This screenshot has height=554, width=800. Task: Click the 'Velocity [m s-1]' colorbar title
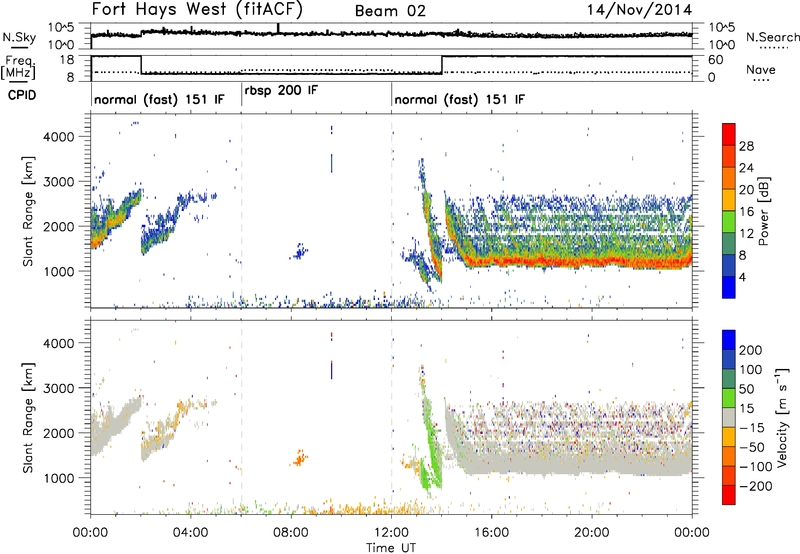click(781, 417)
